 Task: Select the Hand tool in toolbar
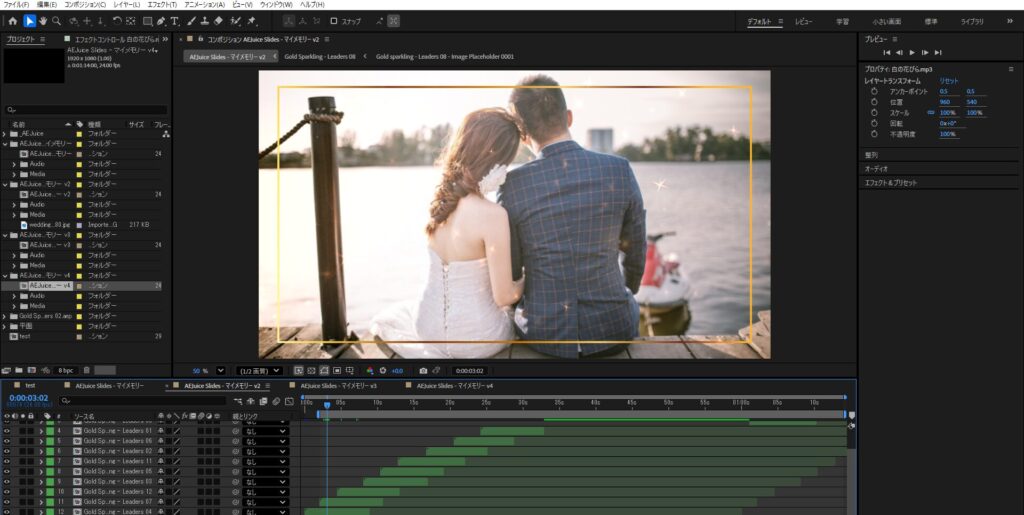tap(43, 21)
